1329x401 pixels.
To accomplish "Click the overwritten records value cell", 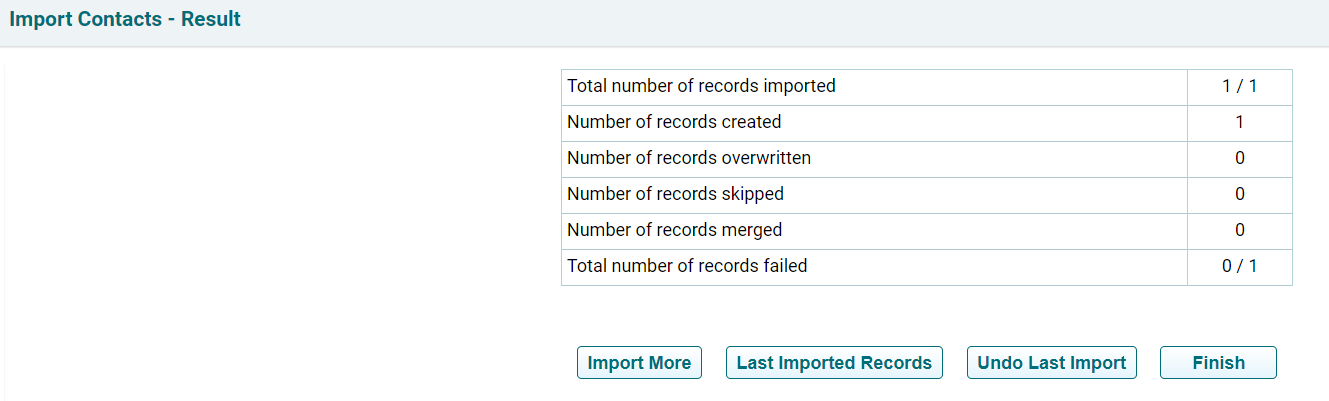I will (x=1239, y=158).
